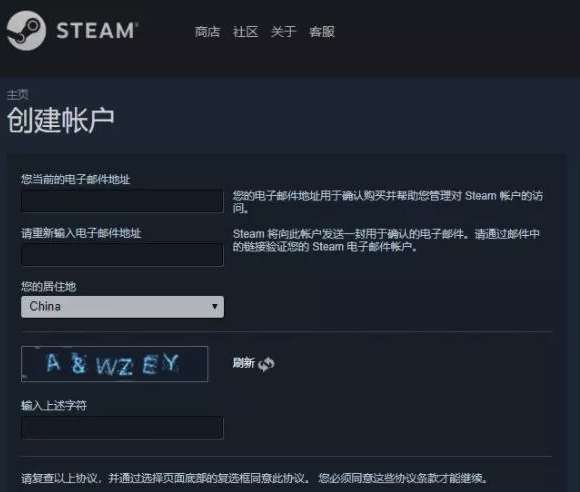580x492 pixels.
Task: Go to the 主页 breadcrumb link
Action: (17, 95)
